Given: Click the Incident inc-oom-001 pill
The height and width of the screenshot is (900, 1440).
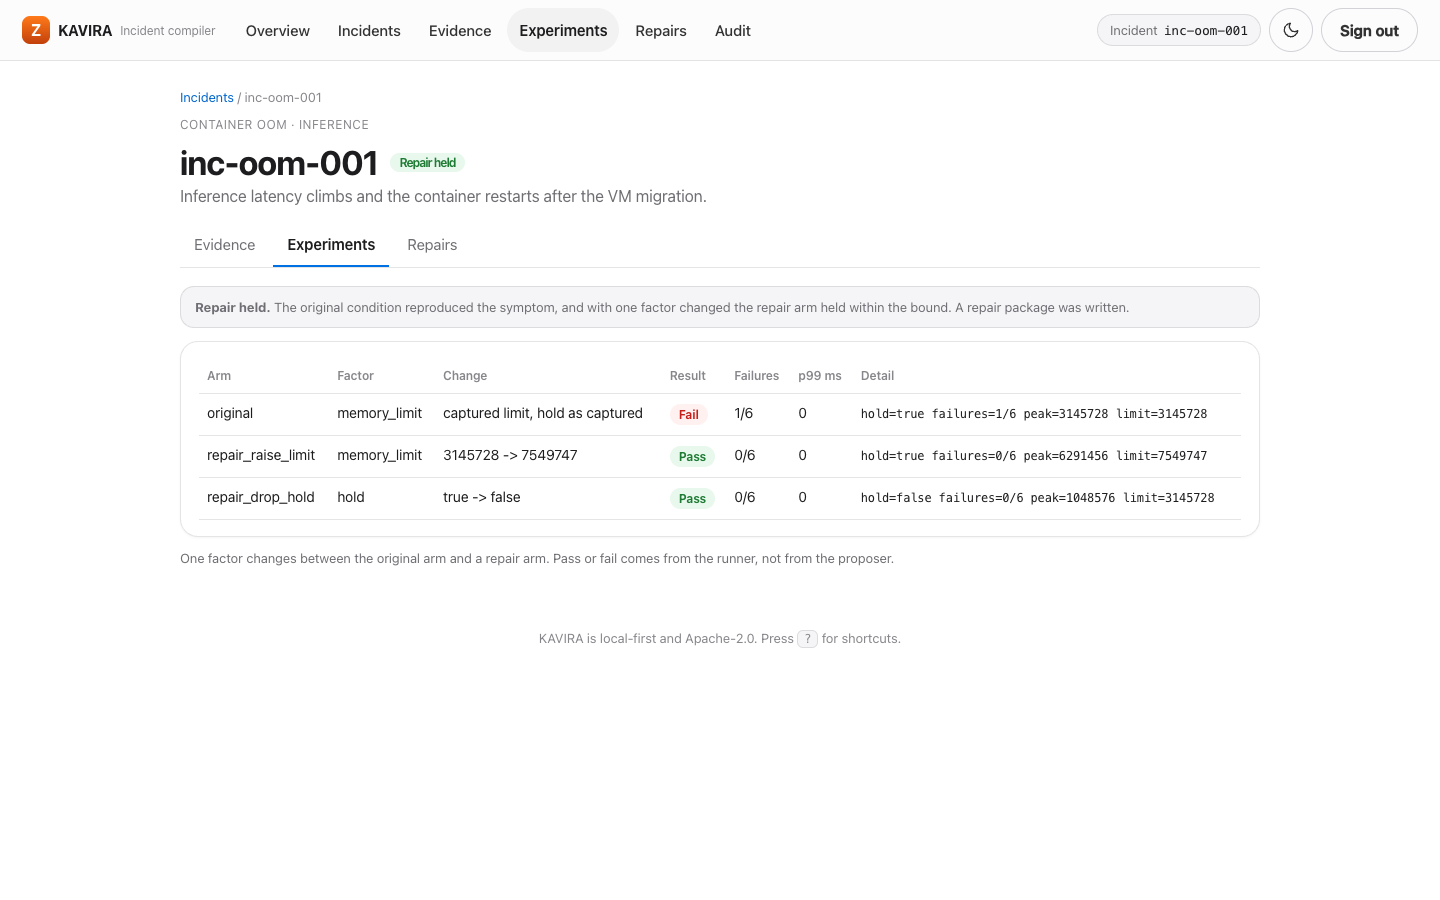Looking at the screenshot, I should click(1179, 30).
